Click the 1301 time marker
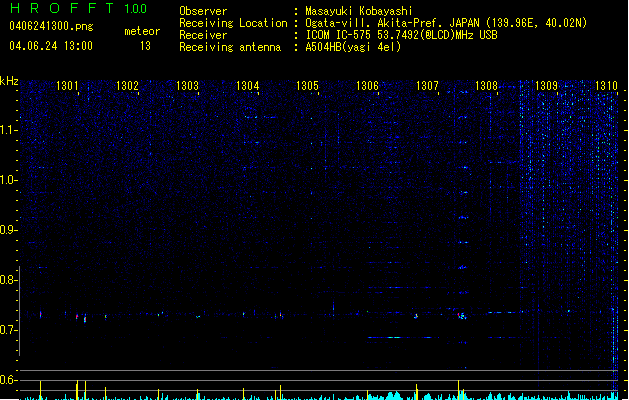Image resolution: width=629 pixels, height=400 pixels. [67, 86]
